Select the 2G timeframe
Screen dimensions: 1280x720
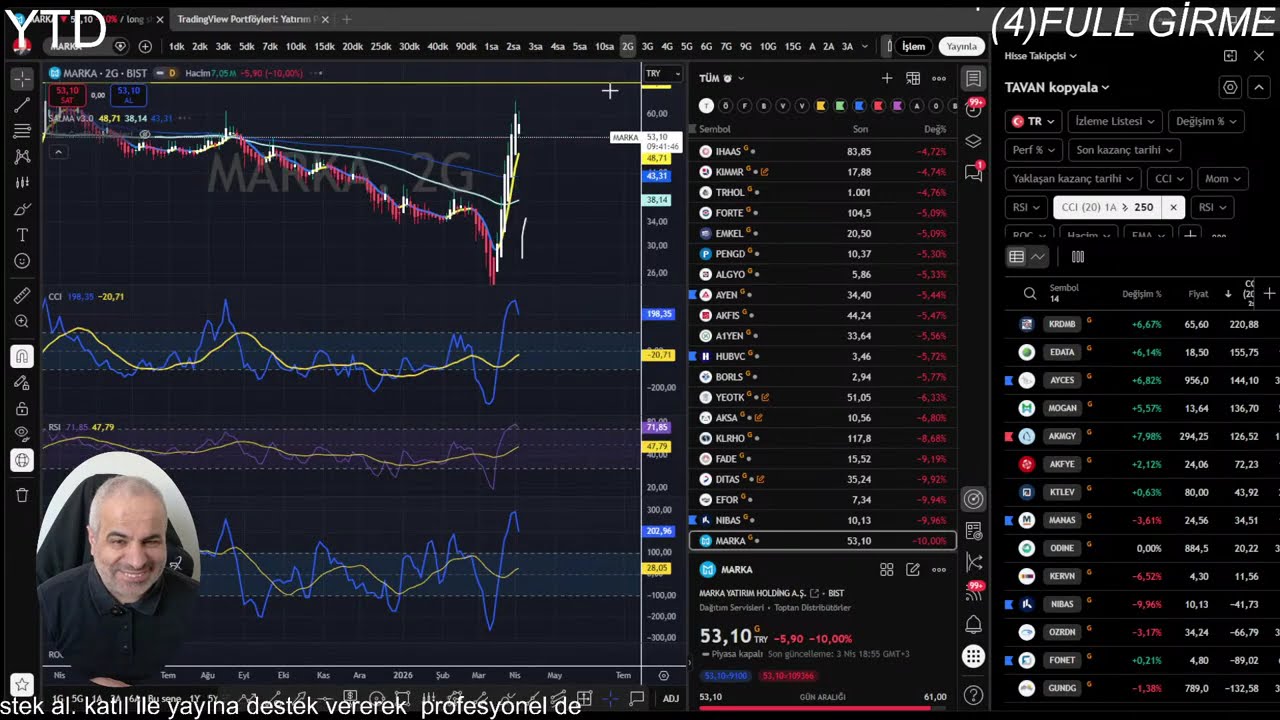(x=627, y=47)
